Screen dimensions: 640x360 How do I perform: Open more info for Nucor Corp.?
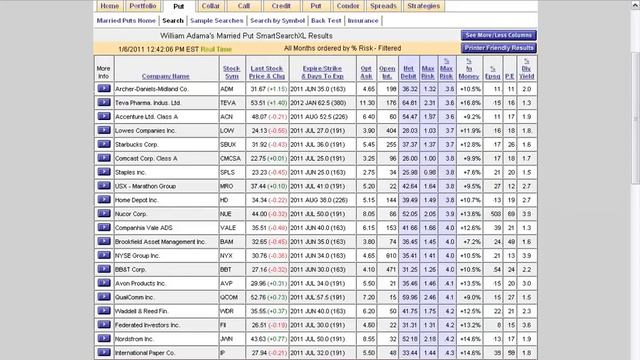[104, 213]
